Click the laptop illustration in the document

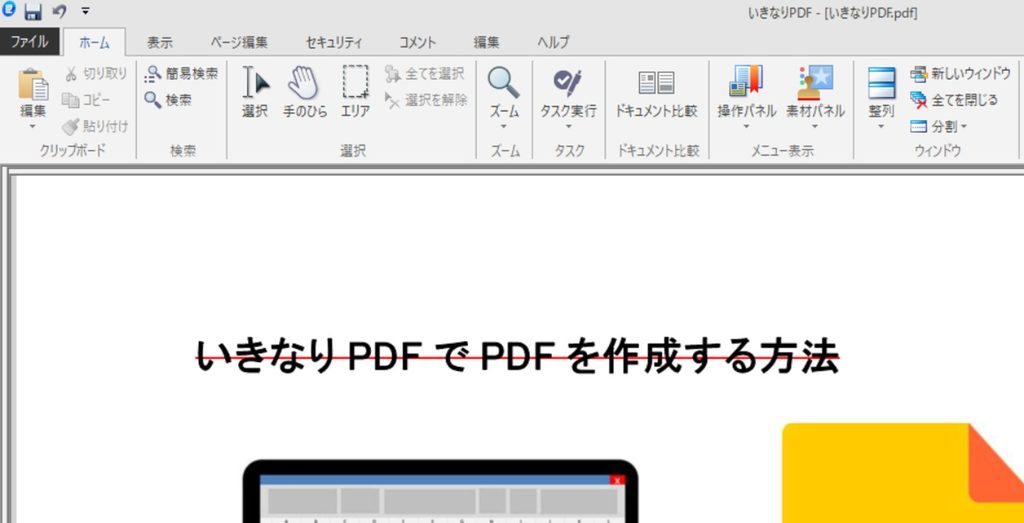[x=440, y=491]
